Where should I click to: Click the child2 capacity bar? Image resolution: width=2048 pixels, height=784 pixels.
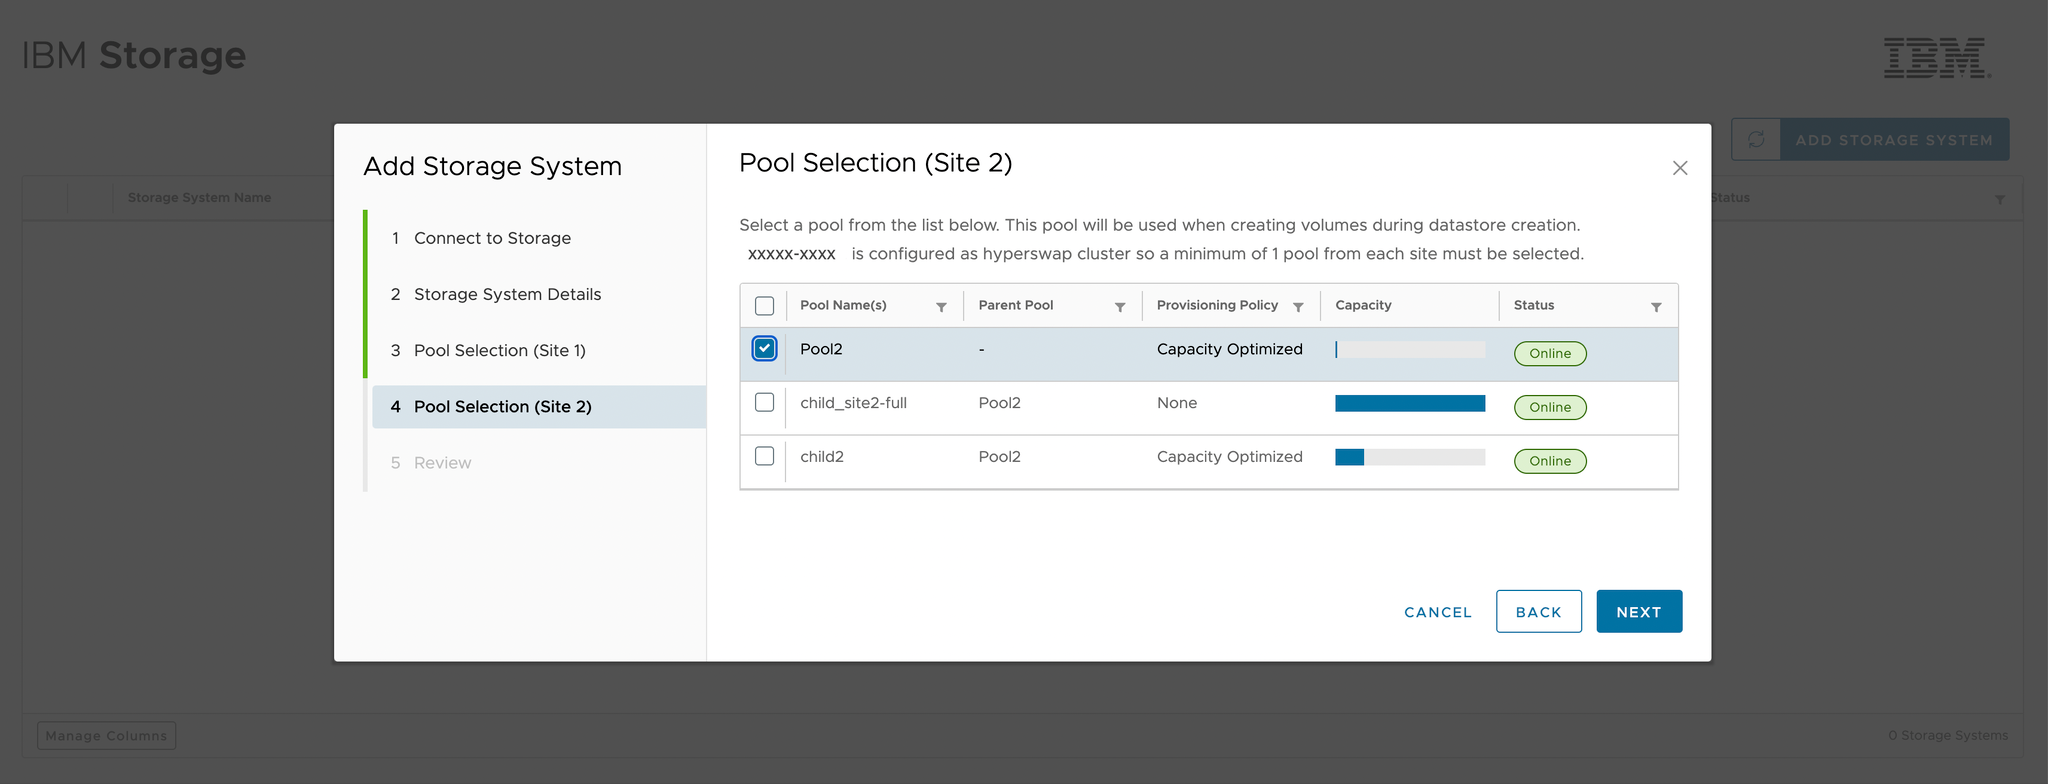[x=1410, y=457]
